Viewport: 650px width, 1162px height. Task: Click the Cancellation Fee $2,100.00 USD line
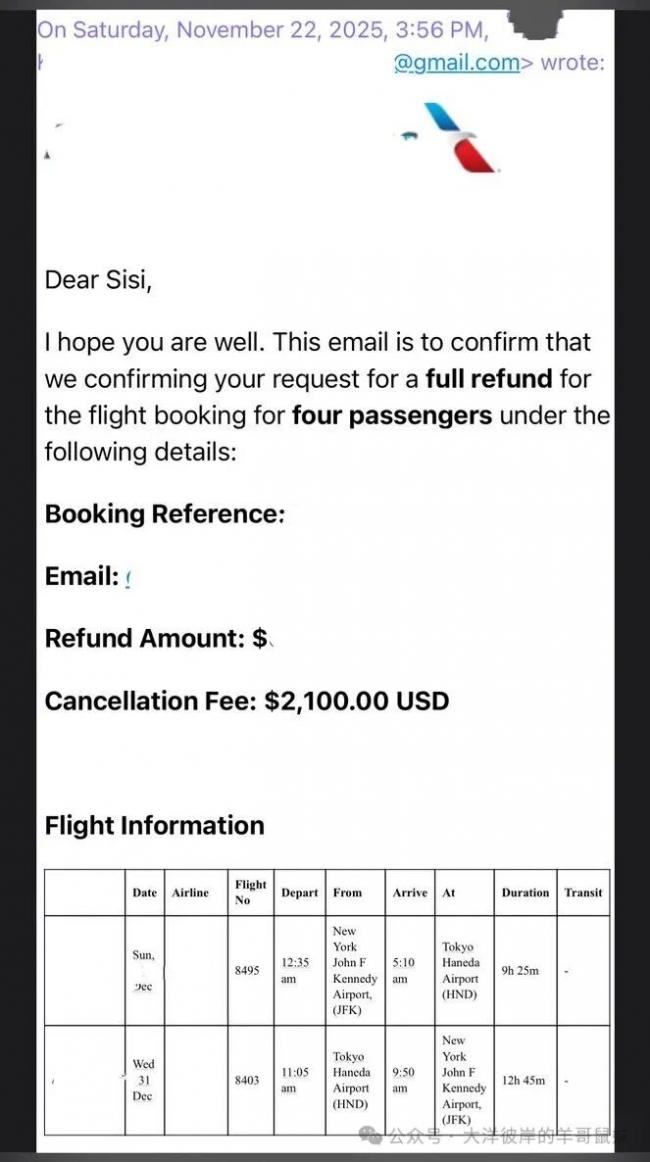(246, 701)
